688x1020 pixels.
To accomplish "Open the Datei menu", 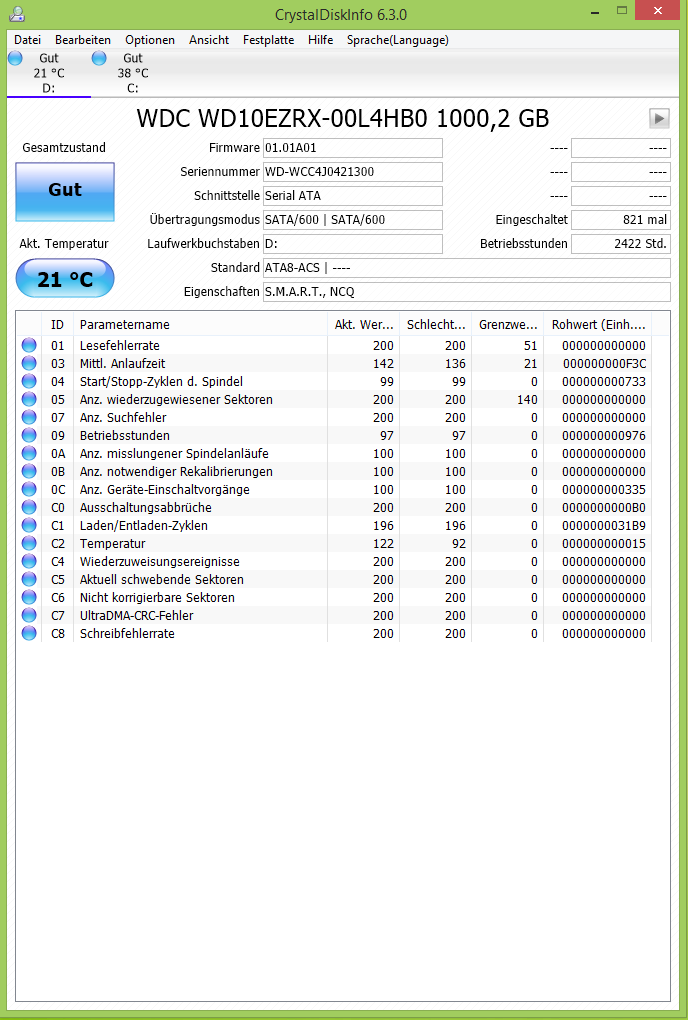I will (x=27, y=40).
